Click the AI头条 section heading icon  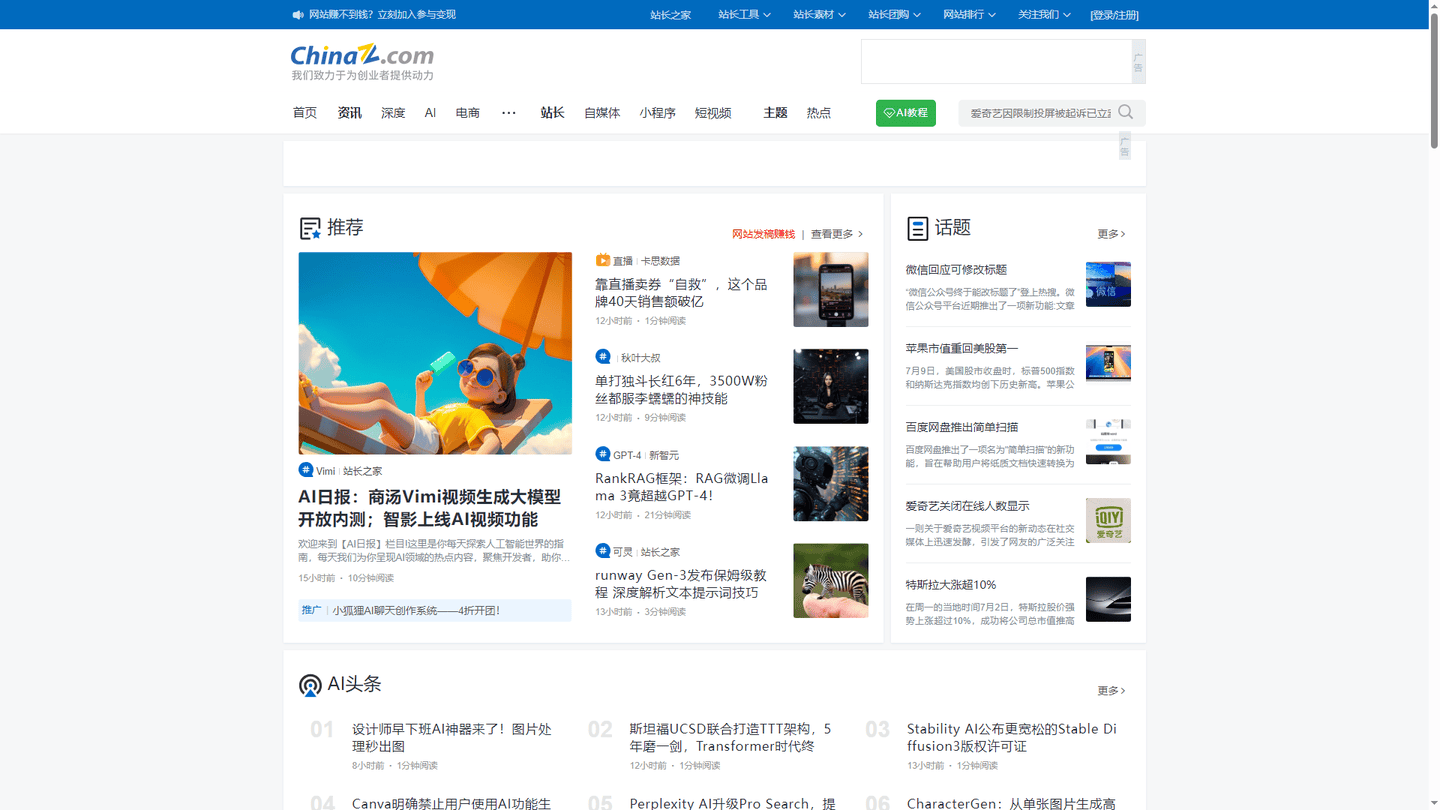pos(310,685)
